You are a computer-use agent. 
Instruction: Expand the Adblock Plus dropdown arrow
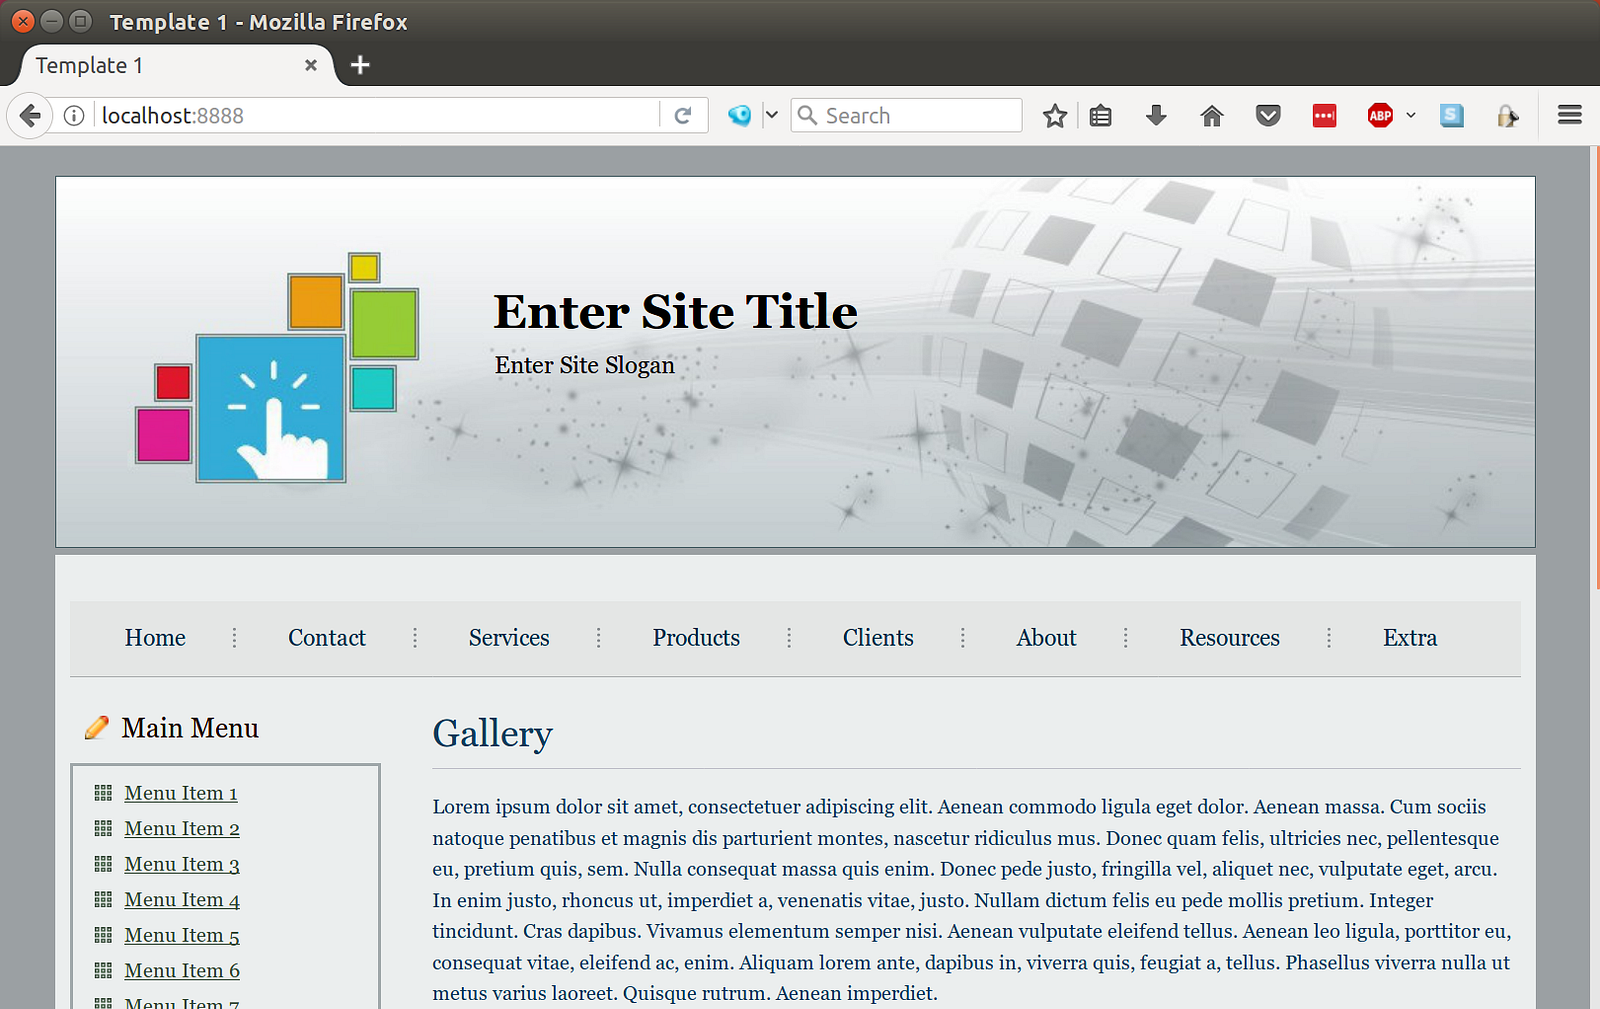(x=1411, y=115)
